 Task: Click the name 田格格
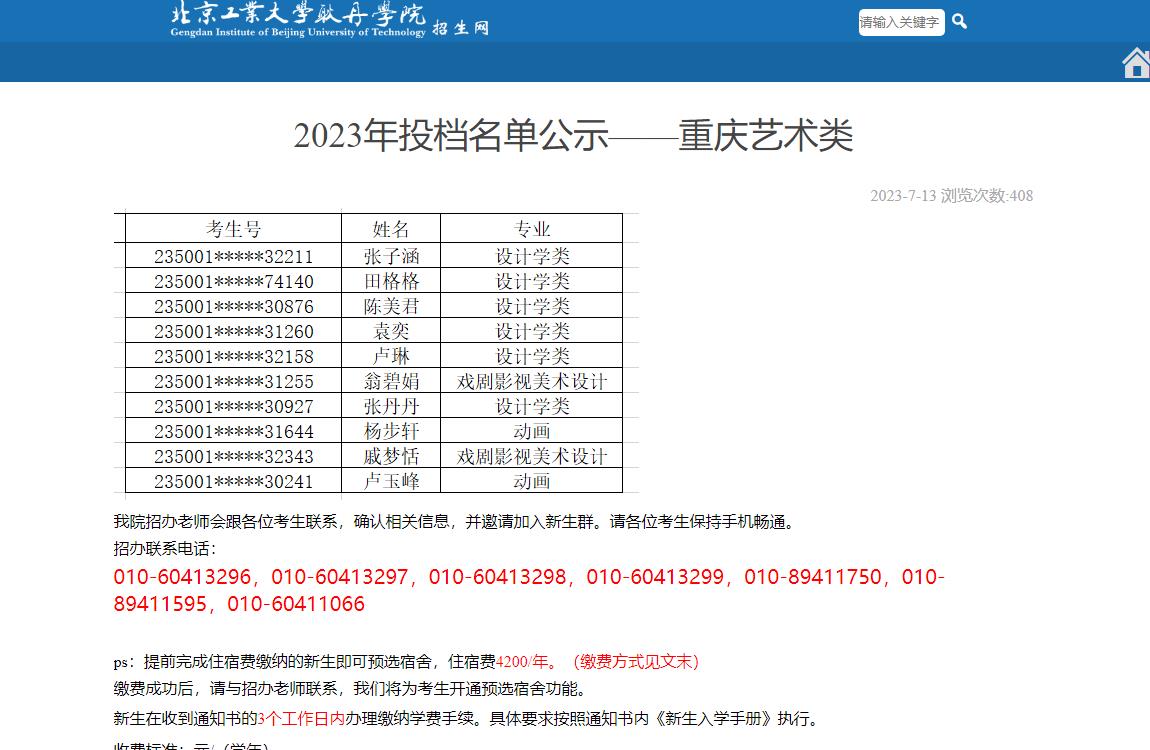click(x=391, y=282)
